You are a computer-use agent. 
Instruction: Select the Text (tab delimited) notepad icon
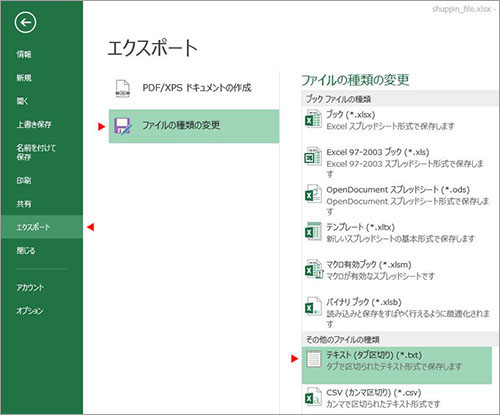click(x=313, y=359)
